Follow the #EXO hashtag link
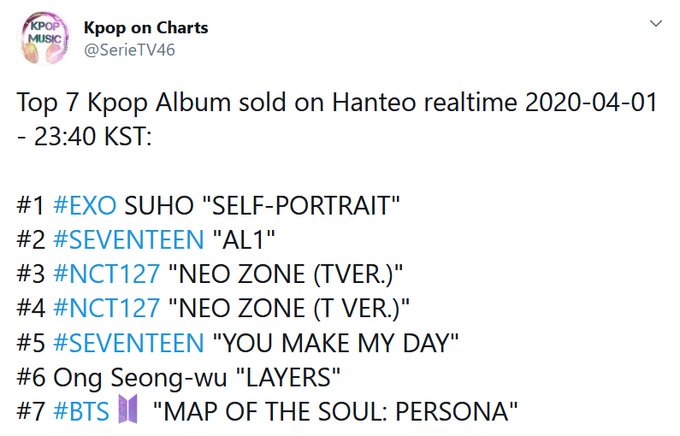 tap(85, 205)
